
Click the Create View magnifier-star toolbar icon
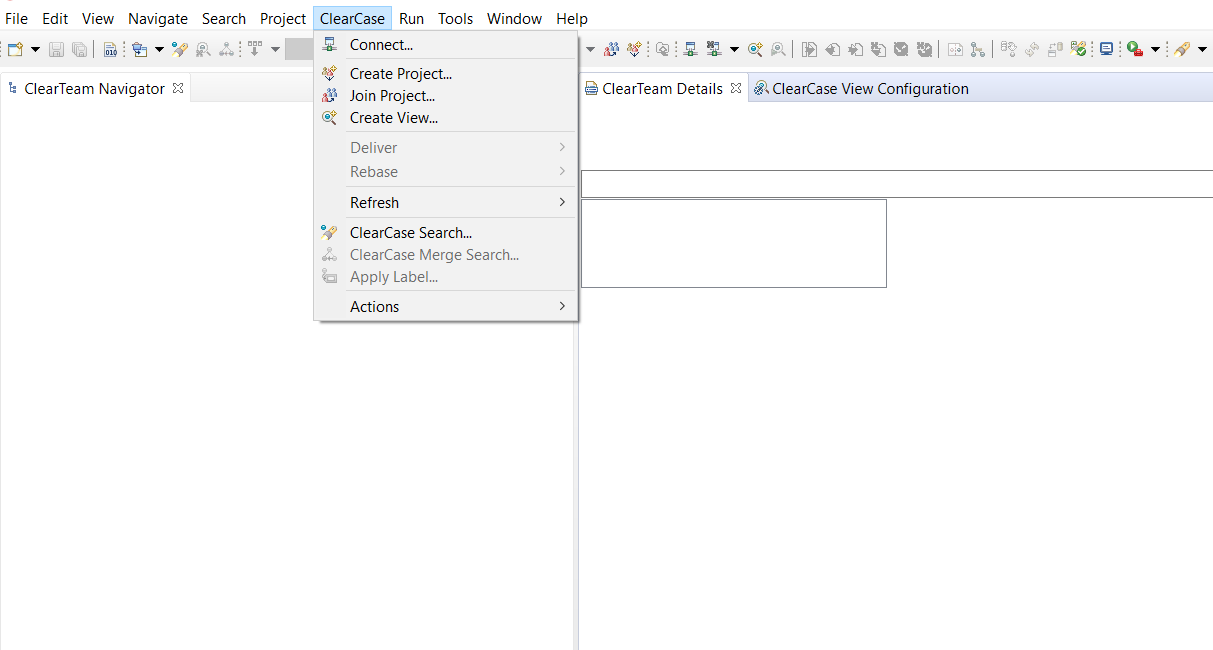pos(755,49)
